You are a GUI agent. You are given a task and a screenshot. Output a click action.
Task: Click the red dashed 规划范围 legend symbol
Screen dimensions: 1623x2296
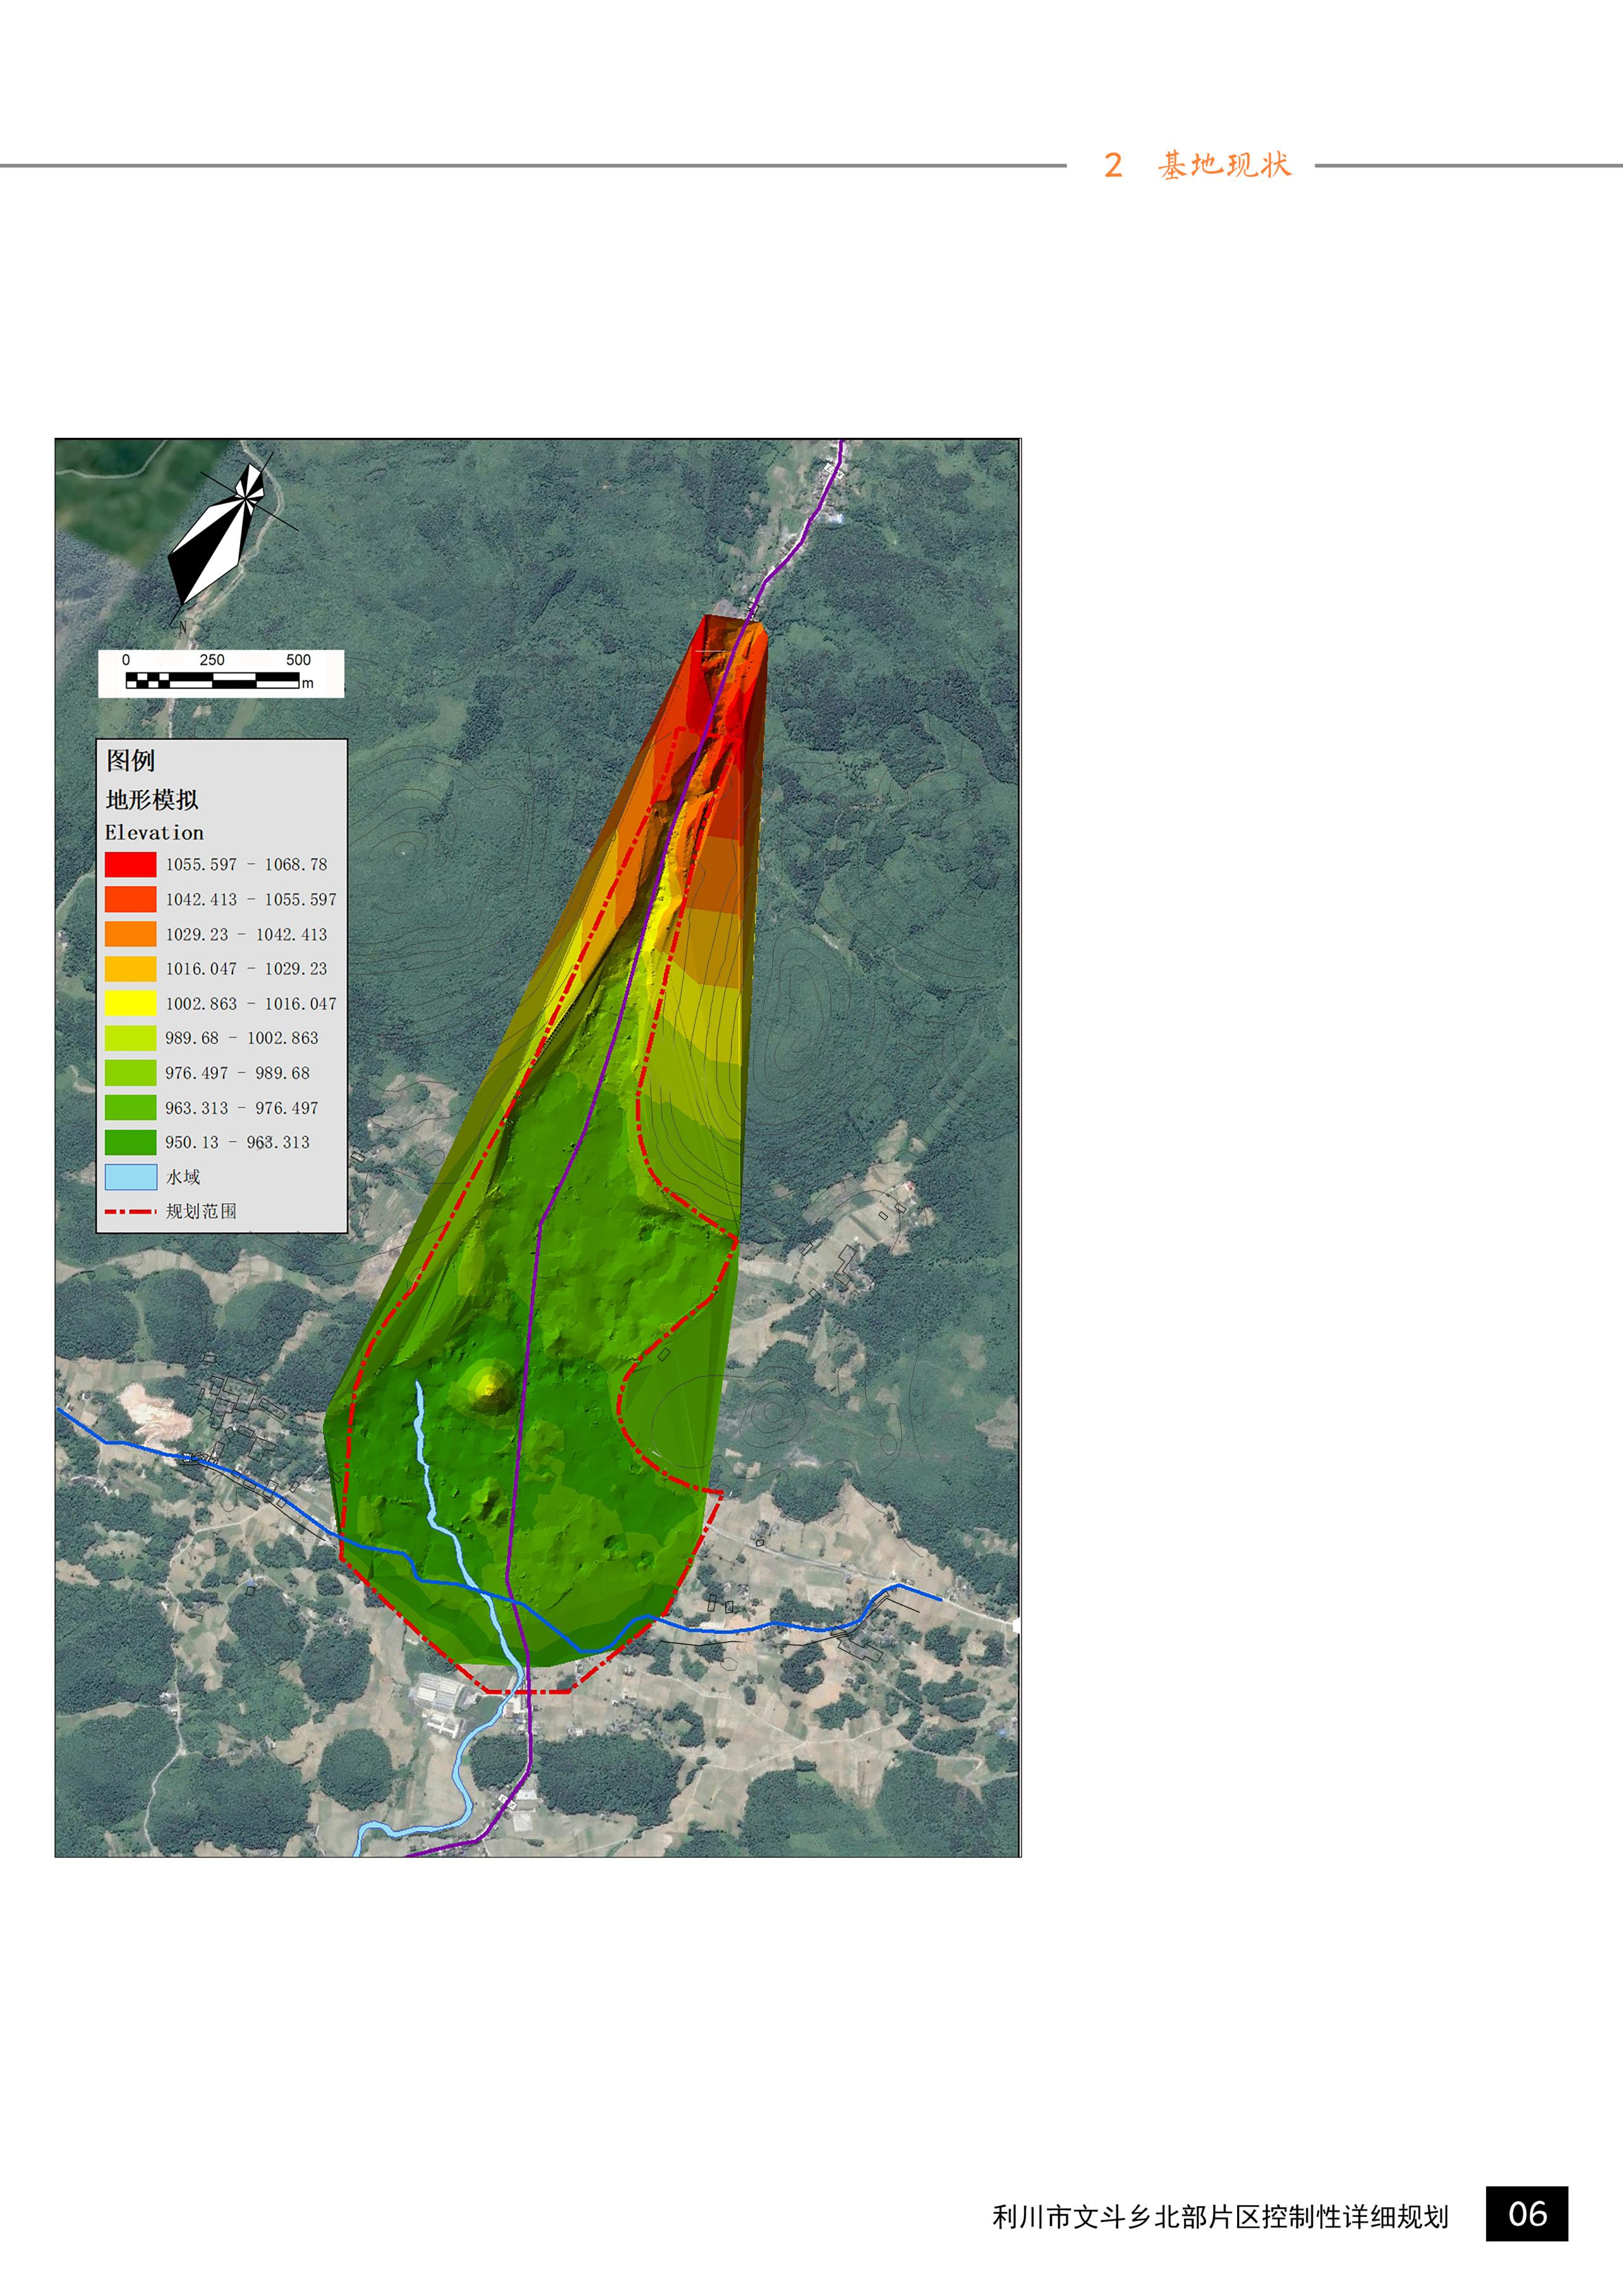130,1211
